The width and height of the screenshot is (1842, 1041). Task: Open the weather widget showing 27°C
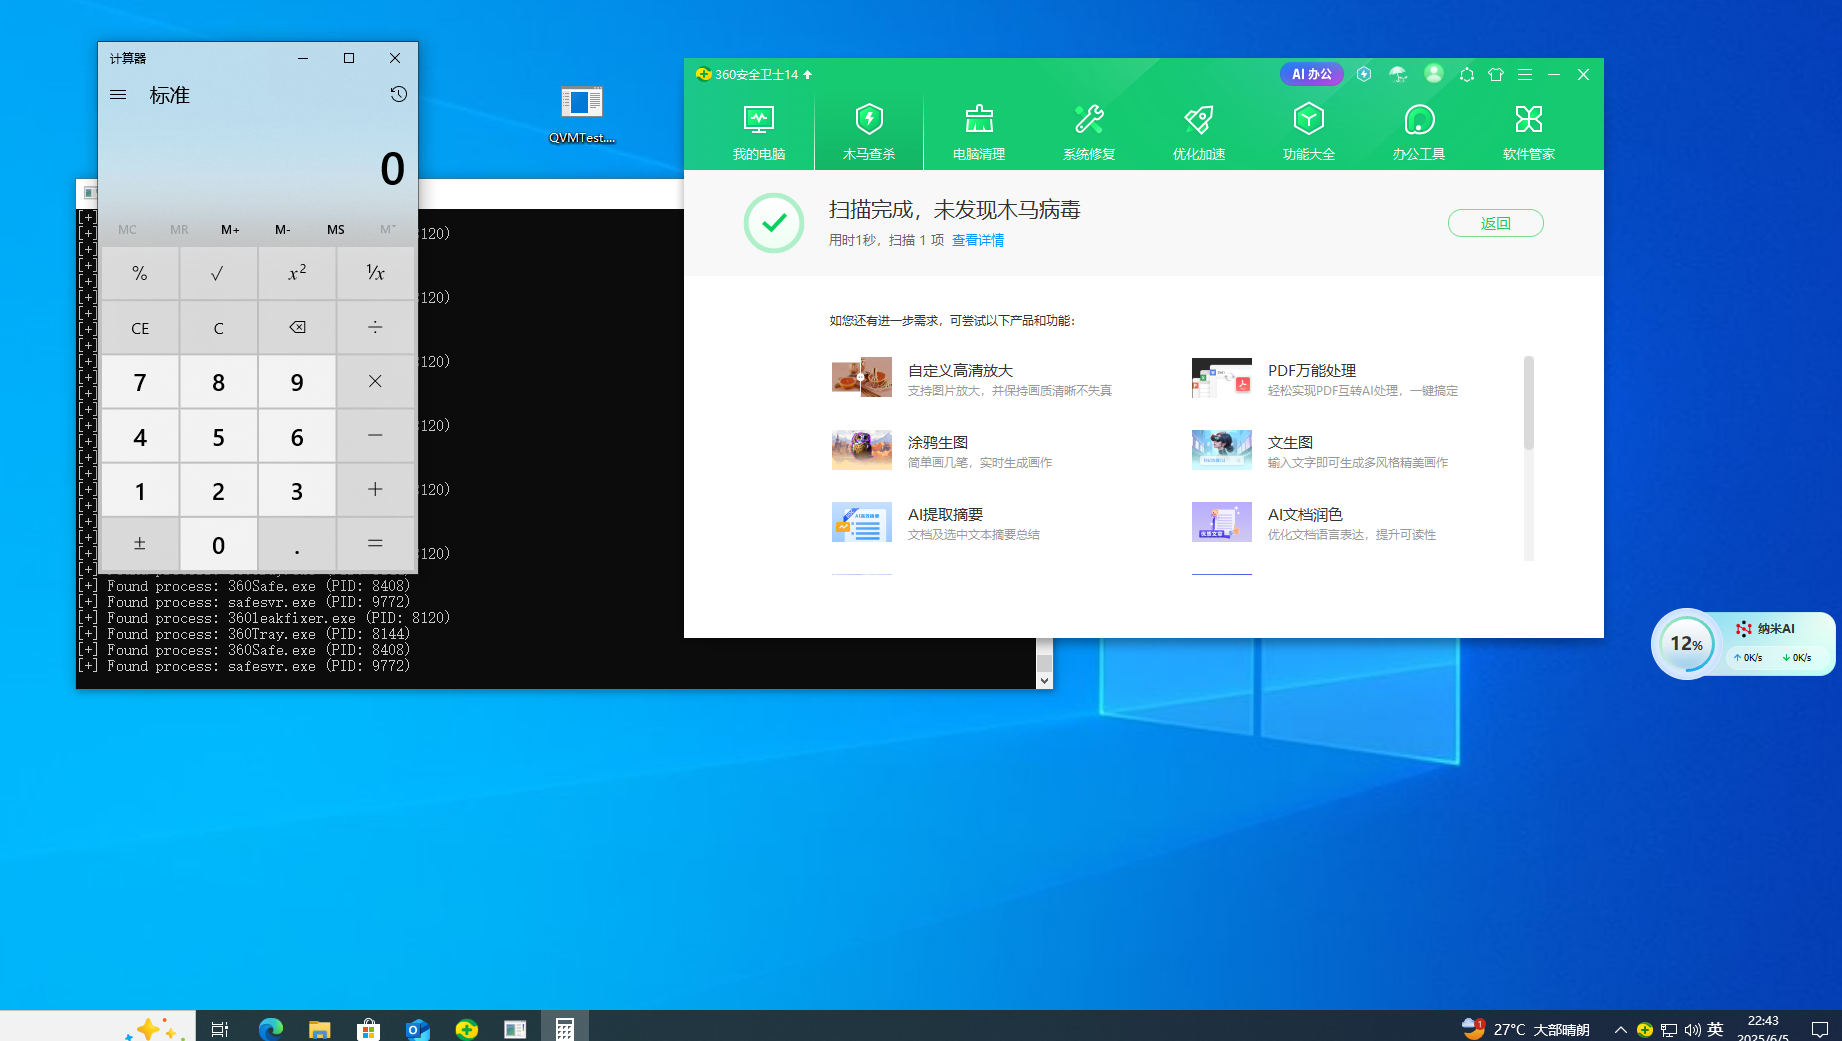[x=1526, y=1029]
